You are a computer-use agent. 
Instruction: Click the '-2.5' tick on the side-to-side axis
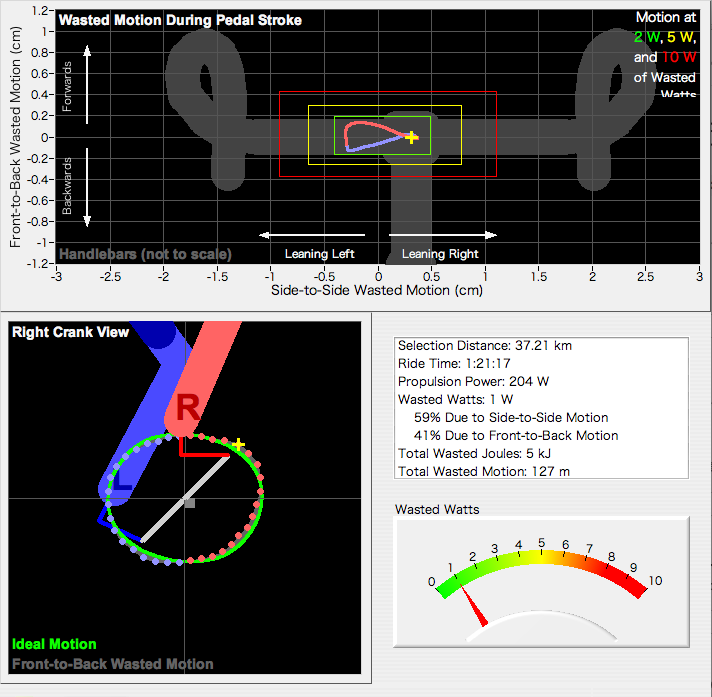coord(110,277)
